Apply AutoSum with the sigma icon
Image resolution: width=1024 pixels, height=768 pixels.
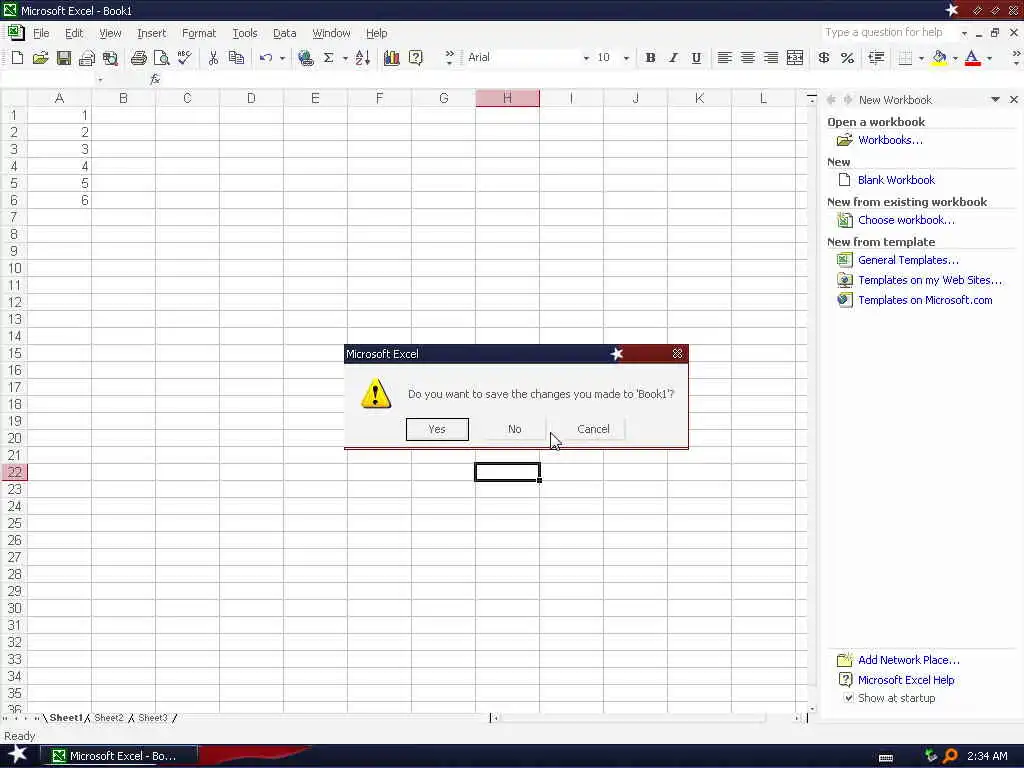[x=328, y=58]
